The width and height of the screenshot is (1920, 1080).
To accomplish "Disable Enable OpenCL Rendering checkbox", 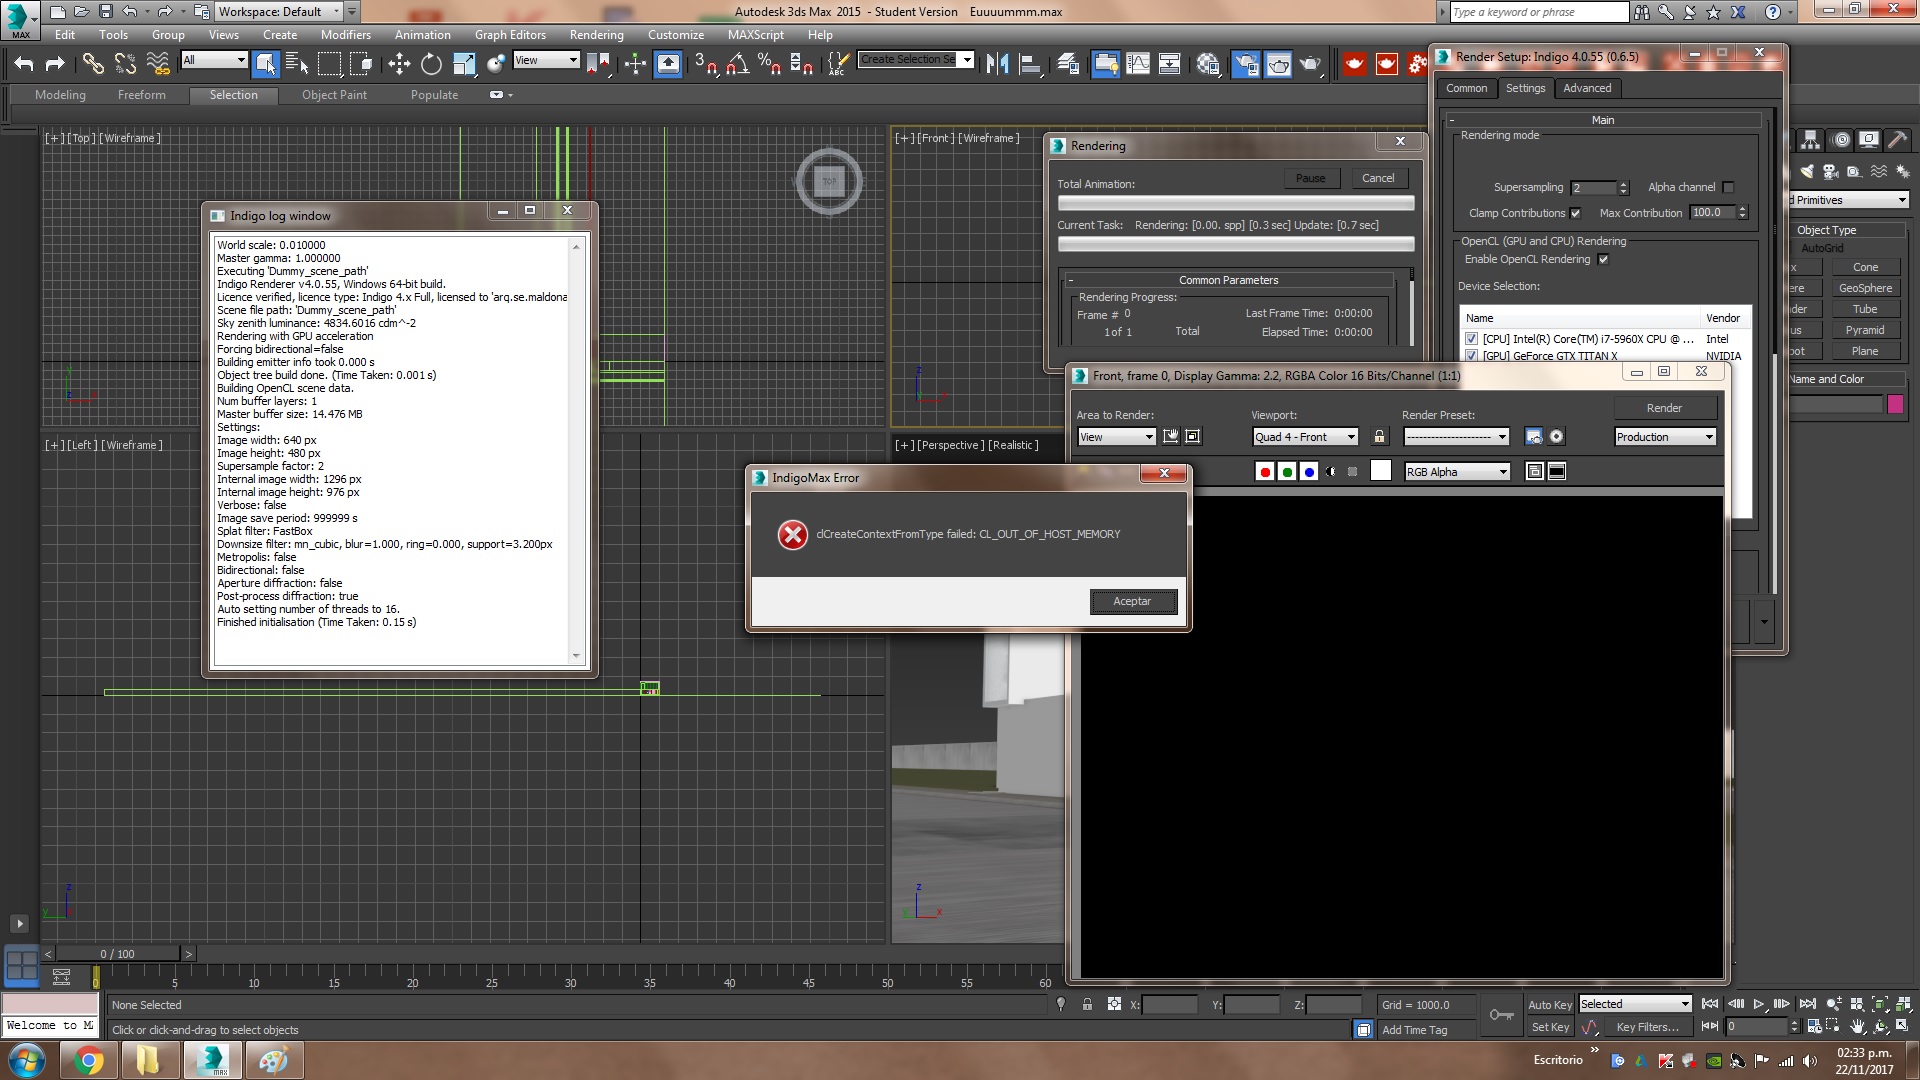I will (1603, 260).
